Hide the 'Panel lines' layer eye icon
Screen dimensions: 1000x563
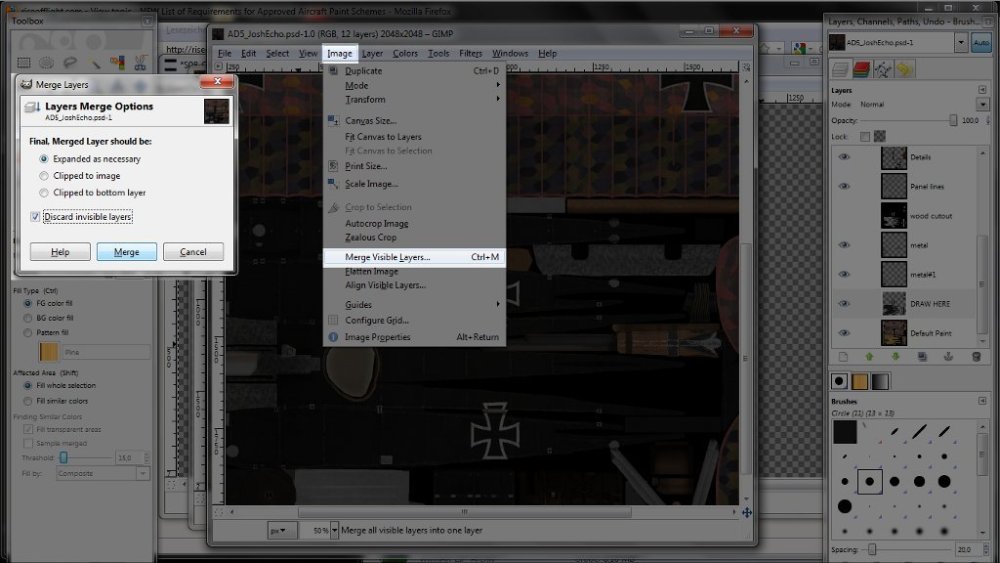tap(844, 186)
